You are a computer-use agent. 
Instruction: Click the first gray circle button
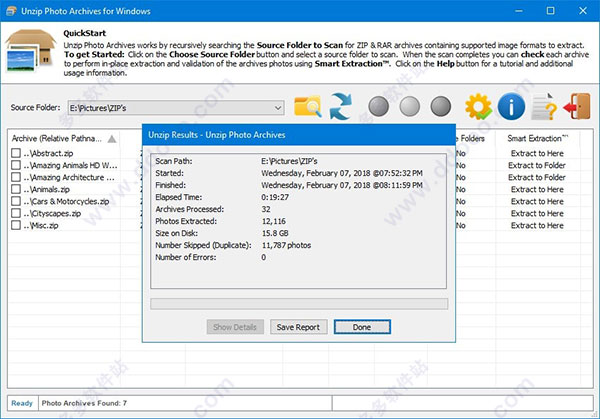tap(378, 106)
